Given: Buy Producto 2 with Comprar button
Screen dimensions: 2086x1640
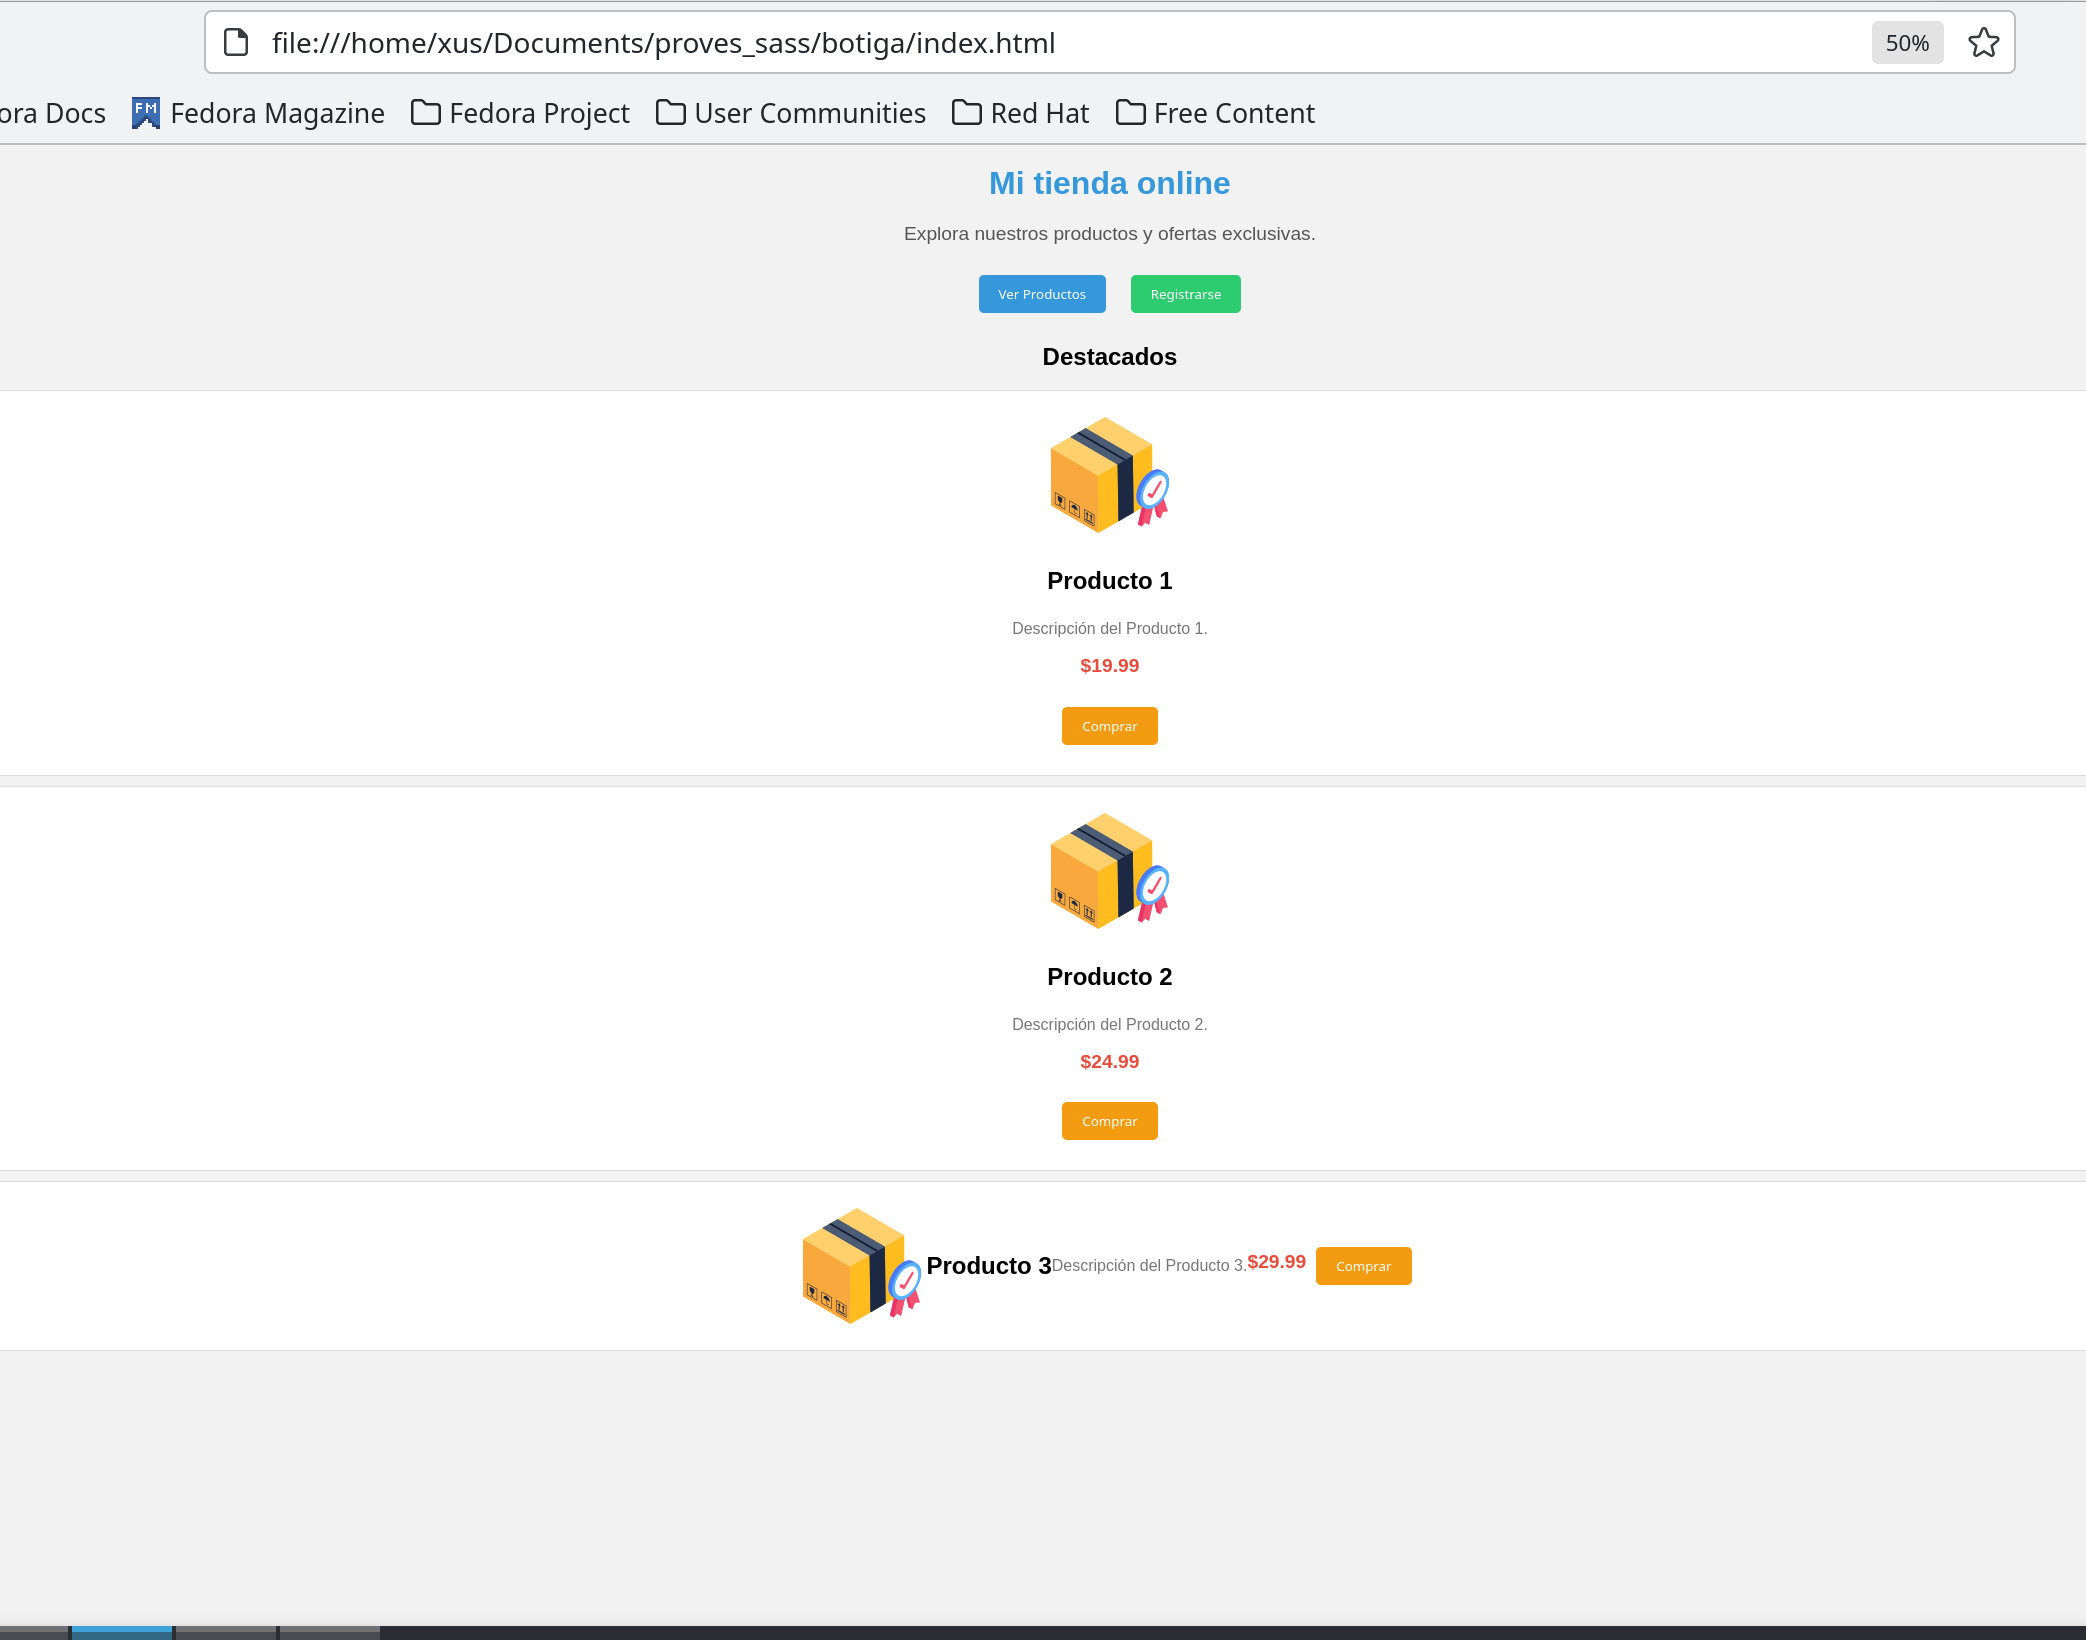Looking at the screenshot, I should [1109, 1121].
